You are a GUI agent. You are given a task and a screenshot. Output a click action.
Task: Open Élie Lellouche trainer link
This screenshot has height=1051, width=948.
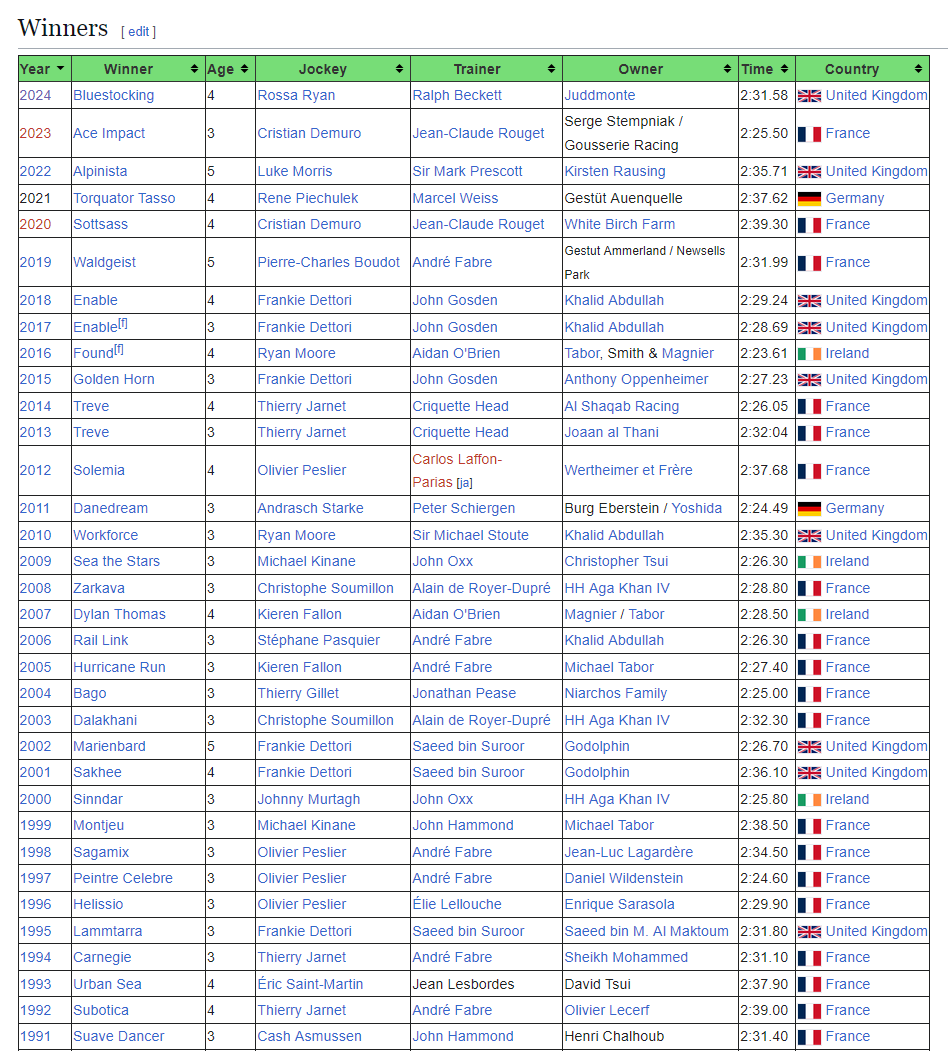(x=457, y=904)
